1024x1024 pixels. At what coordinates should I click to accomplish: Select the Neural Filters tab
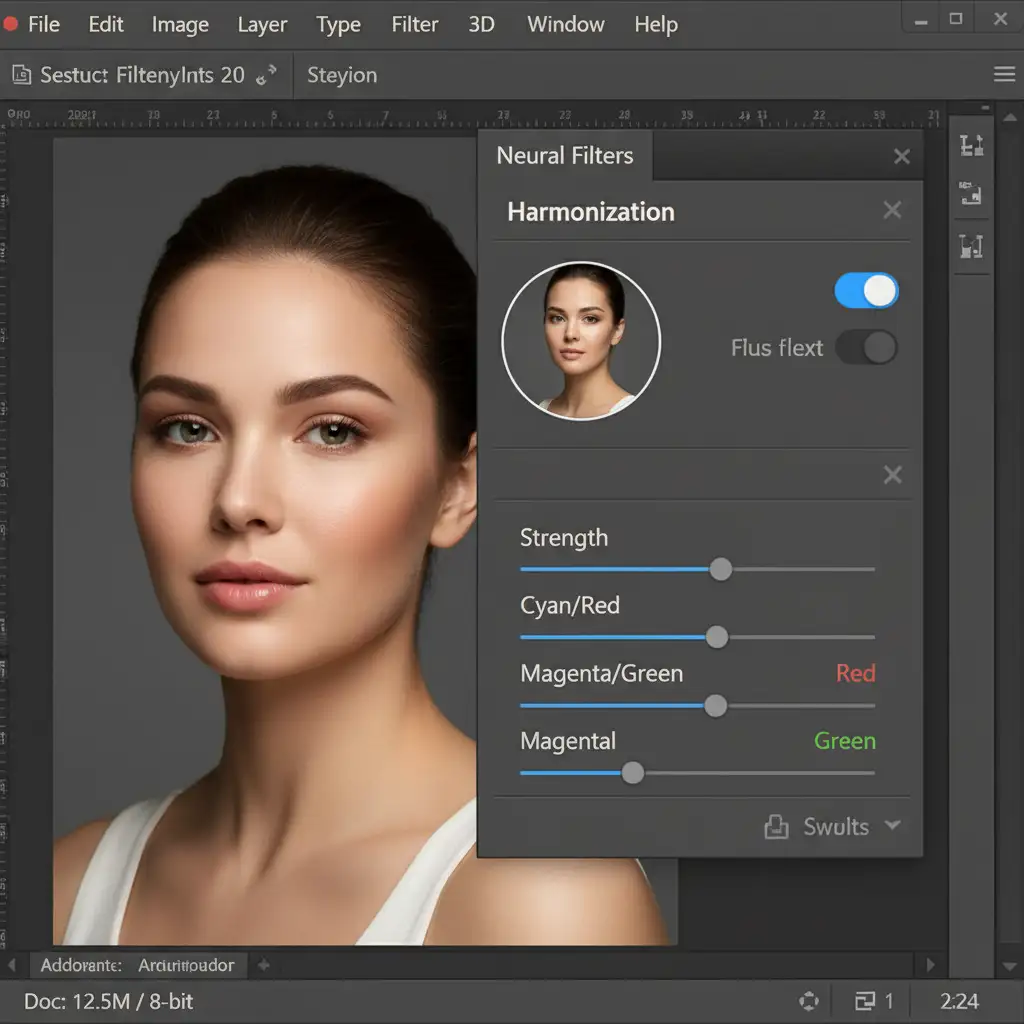565,156
